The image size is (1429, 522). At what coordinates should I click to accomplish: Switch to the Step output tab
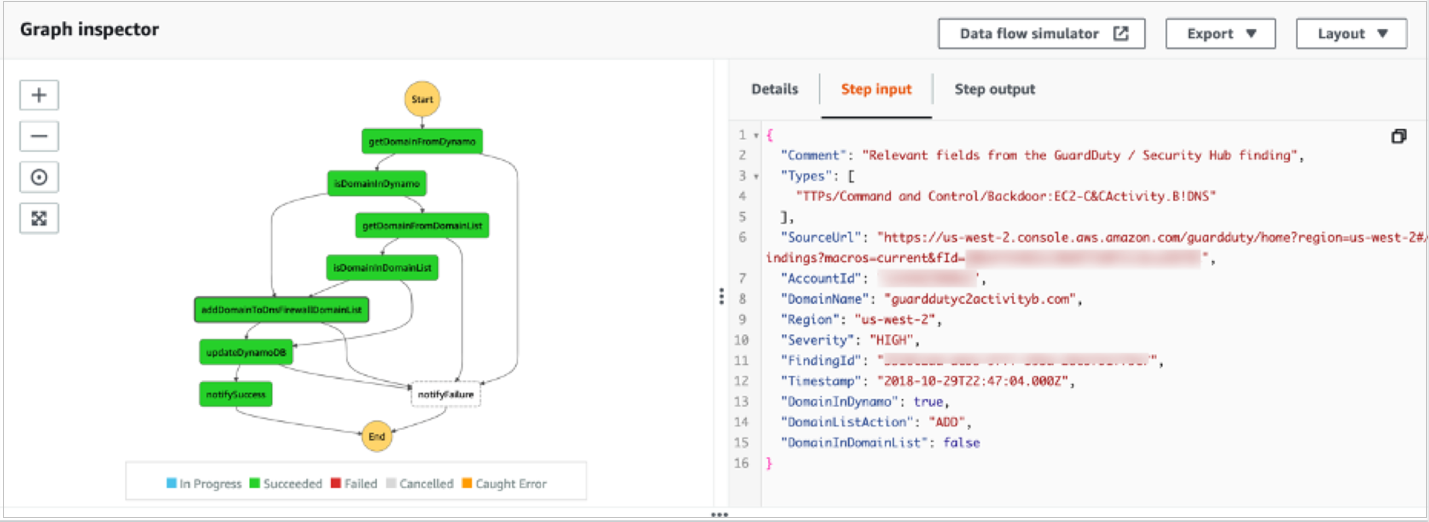click(995, 89)
